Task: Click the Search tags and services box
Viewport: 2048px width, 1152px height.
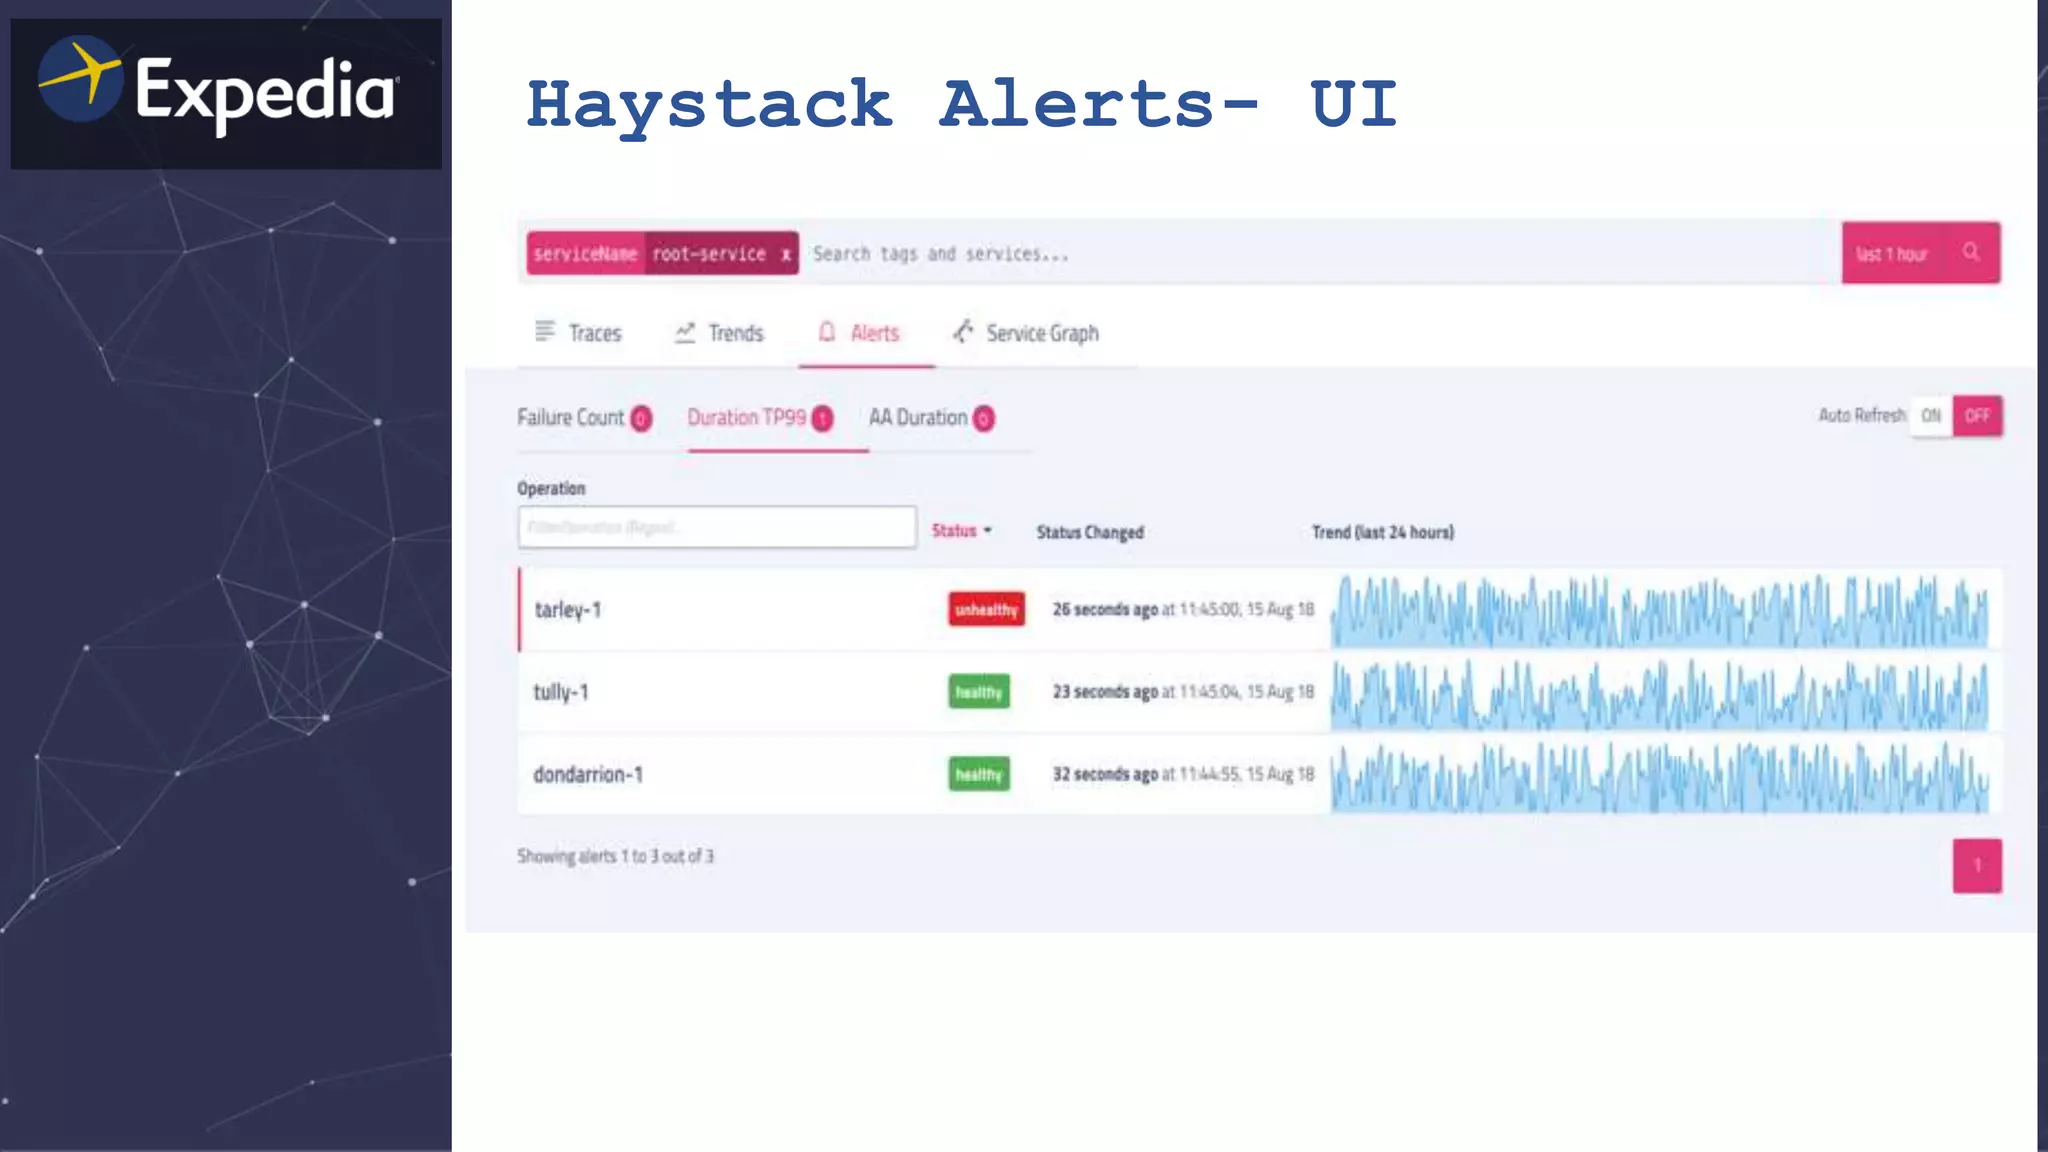Action: [x=1300, y=254]
